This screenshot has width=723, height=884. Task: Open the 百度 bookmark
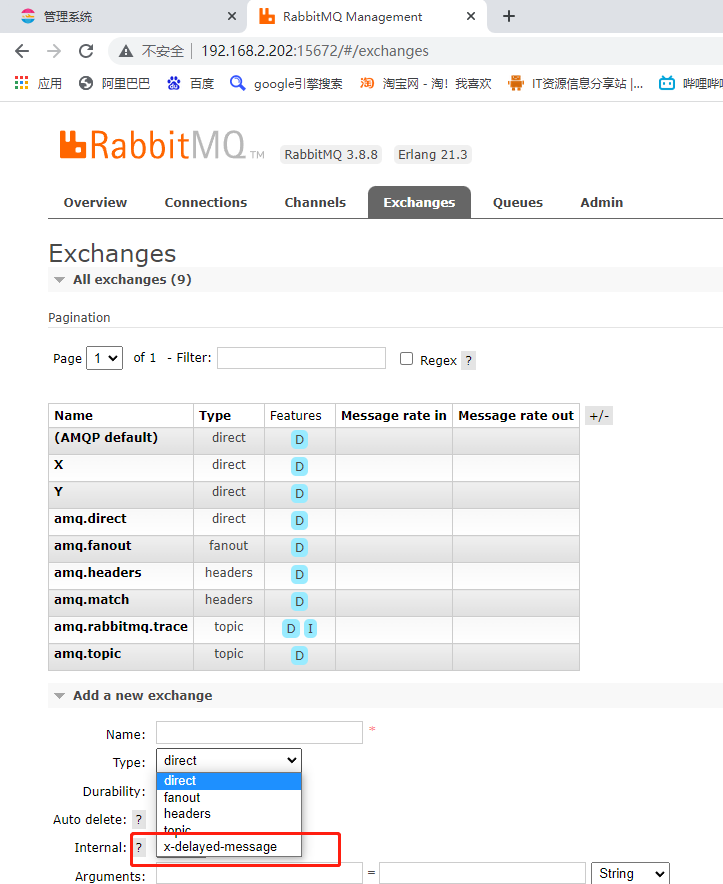tap(191, 83)
